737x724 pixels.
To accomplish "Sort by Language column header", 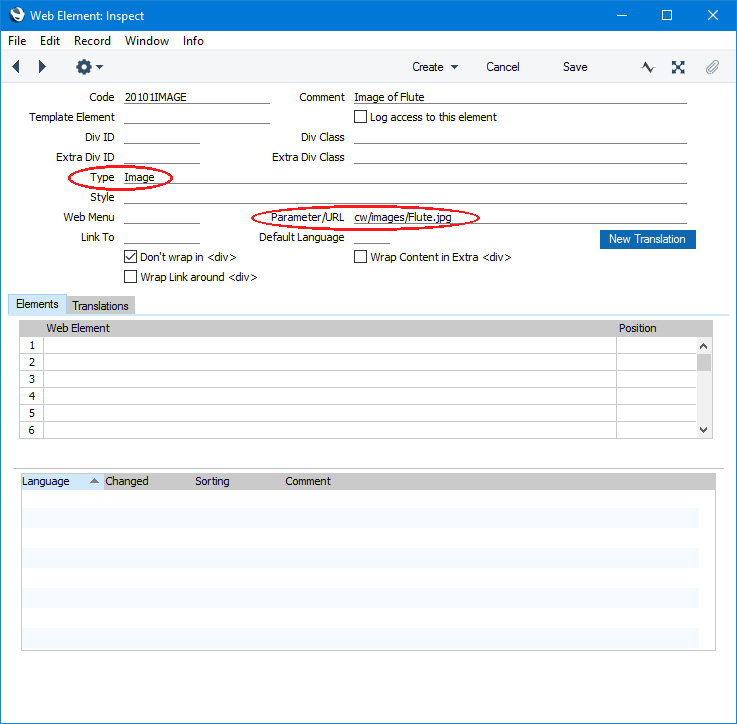I will (62, 481).
